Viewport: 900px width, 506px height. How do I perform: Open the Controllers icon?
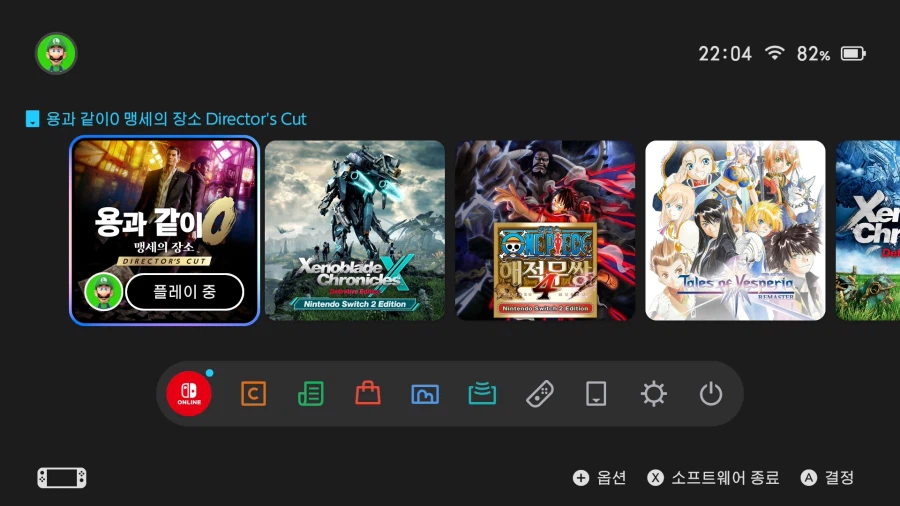pyautogui.click(x=540, y=394)
